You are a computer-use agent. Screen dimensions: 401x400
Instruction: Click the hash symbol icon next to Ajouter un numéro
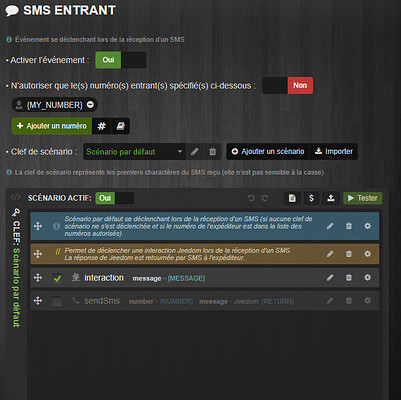click(x=101, y=126)
